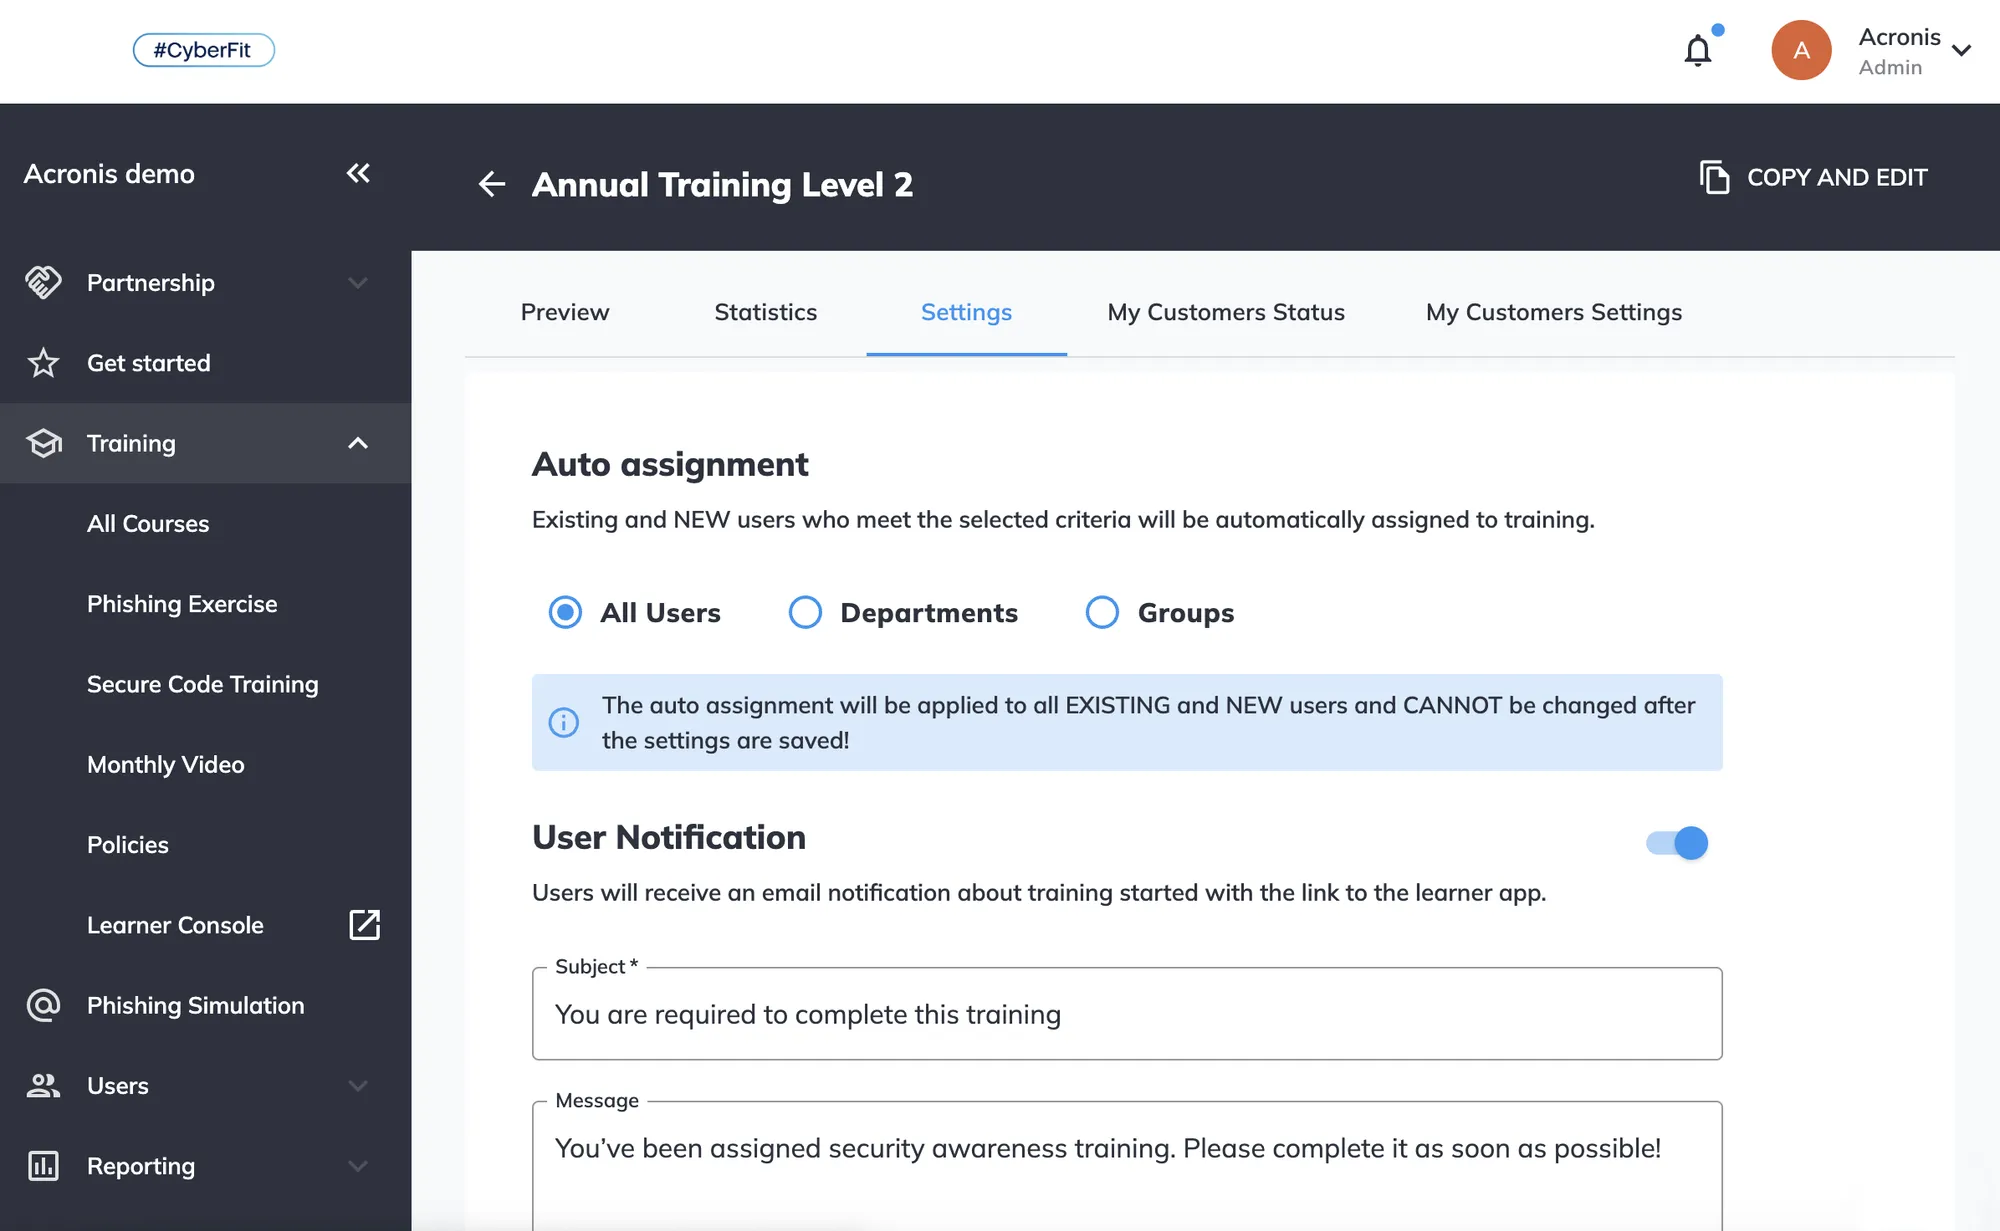Click the back arrow next to Annual Training Level 2

click(491, 184)
